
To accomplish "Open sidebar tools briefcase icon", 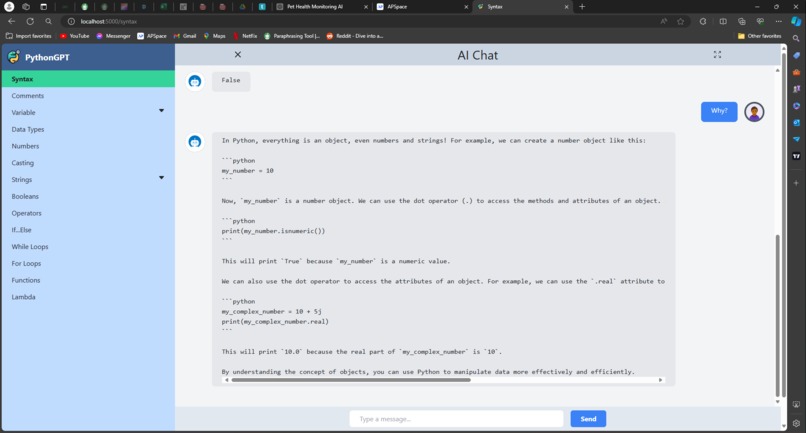I will click(796, 72).
